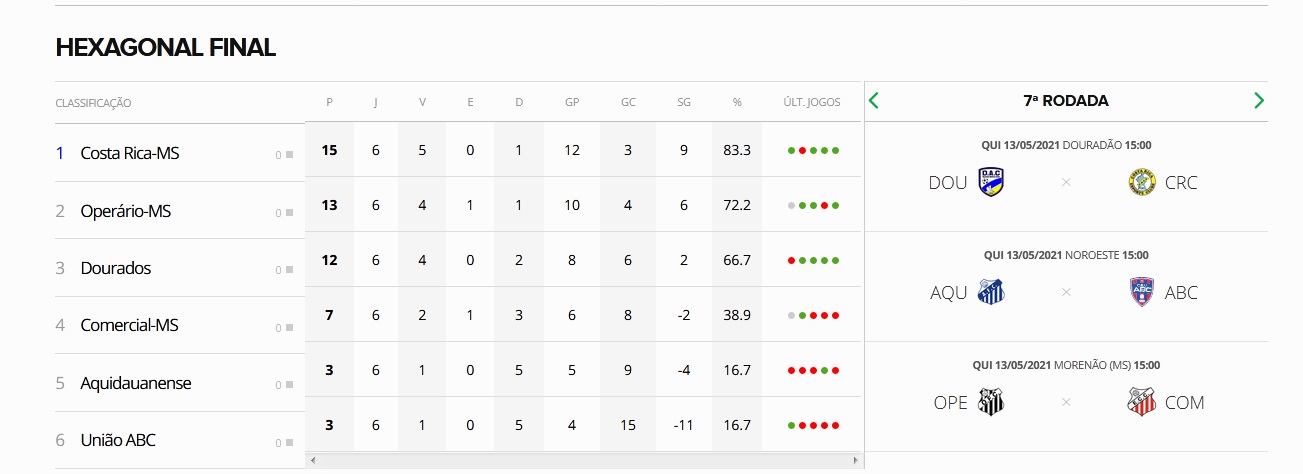Click the ÚLT. JOGOS column header

click(812, 102)
